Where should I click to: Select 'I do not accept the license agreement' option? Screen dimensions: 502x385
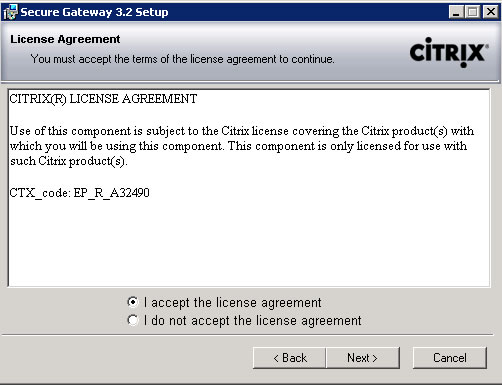pyautogui.click(x=133, y=320)
